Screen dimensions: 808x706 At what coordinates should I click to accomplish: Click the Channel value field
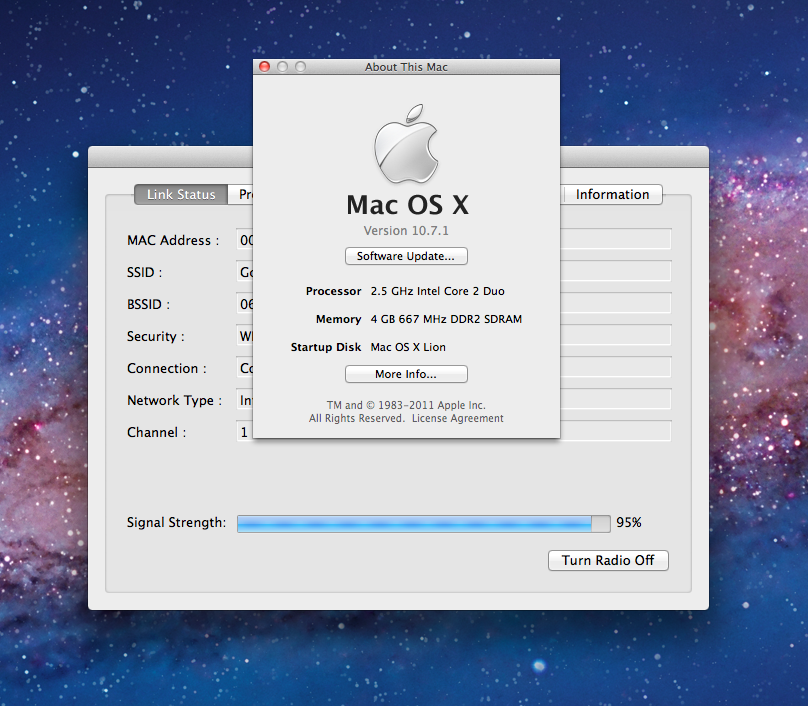point(244,431)
